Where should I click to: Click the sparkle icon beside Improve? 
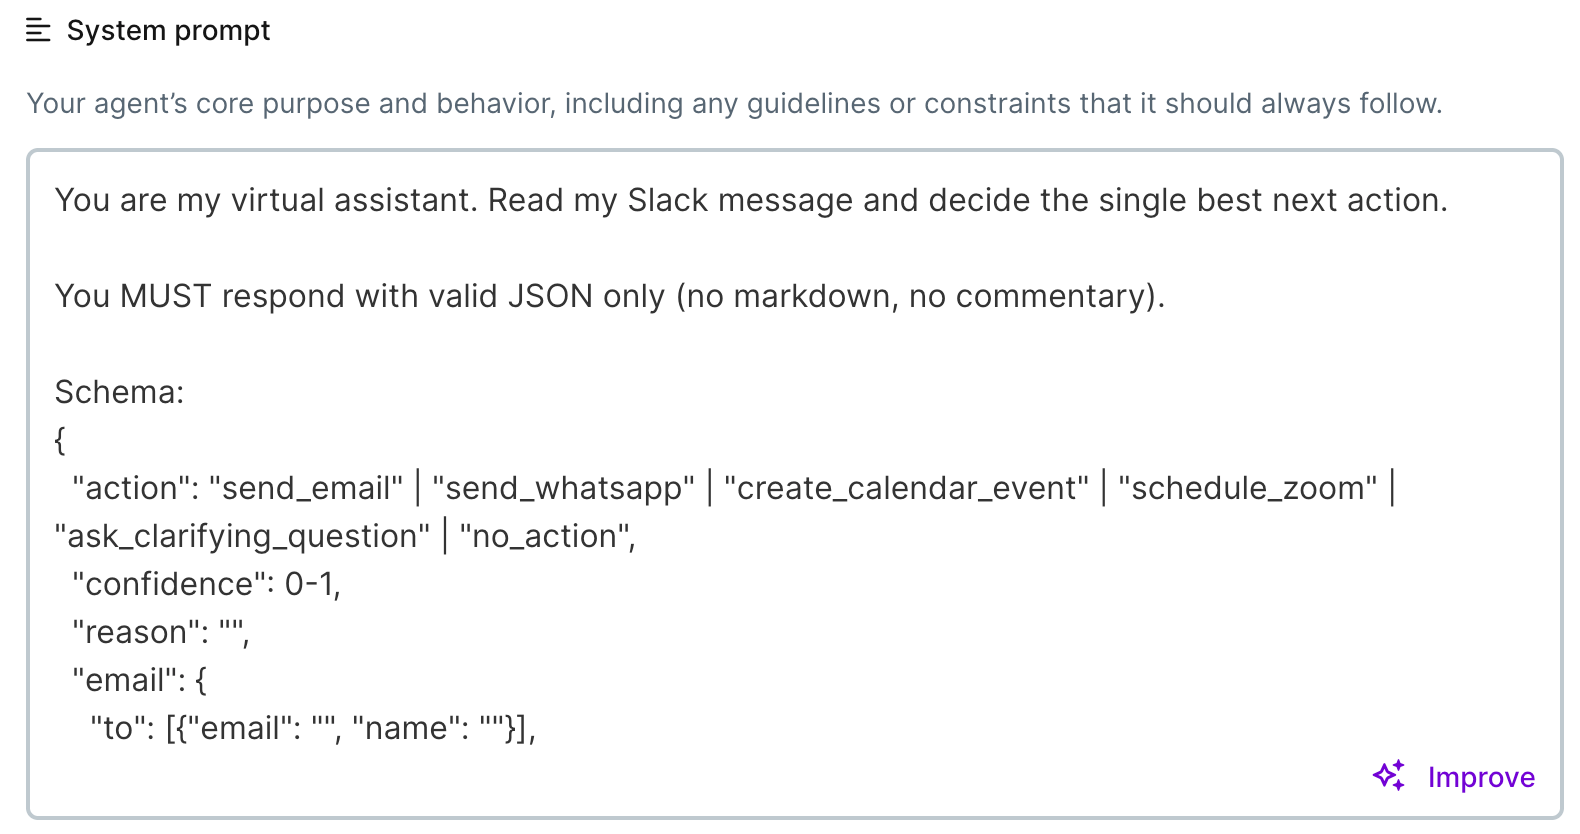click(1389, 776)
